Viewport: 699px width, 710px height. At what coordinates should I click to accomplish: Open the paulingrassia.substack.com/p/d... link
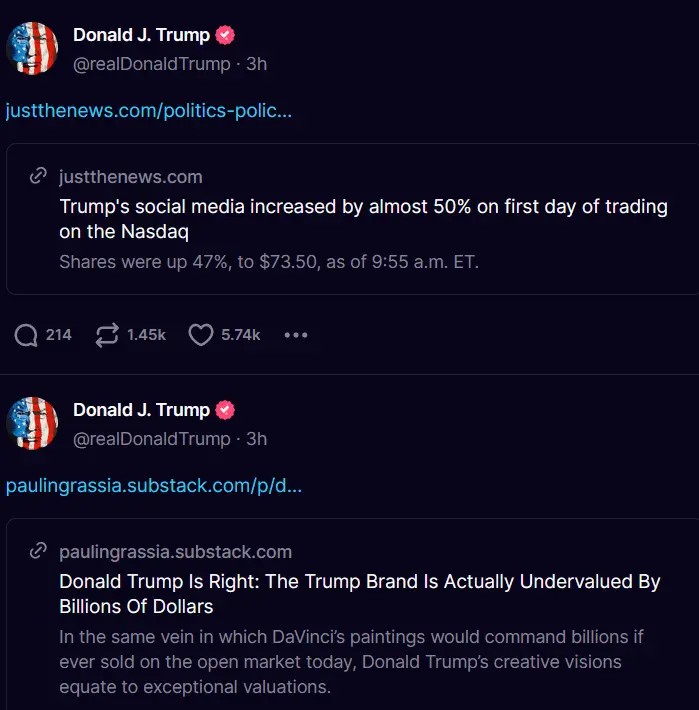(x=154, y=486)
